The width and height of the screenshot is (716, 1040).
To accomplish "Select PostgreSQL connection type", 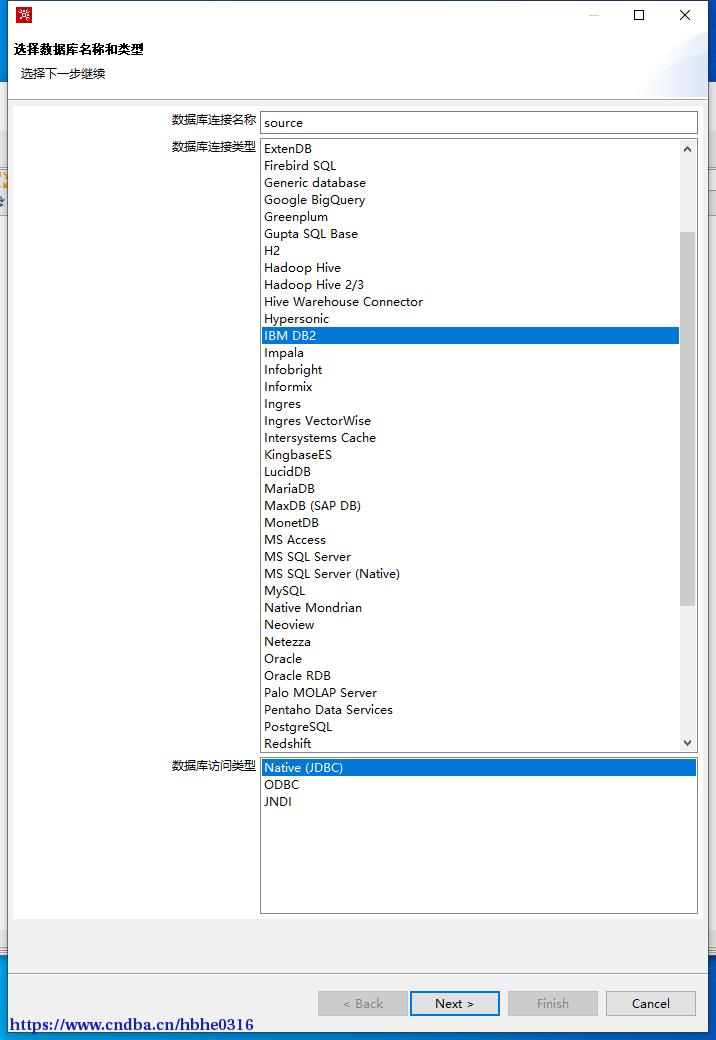I will (471, 727).
